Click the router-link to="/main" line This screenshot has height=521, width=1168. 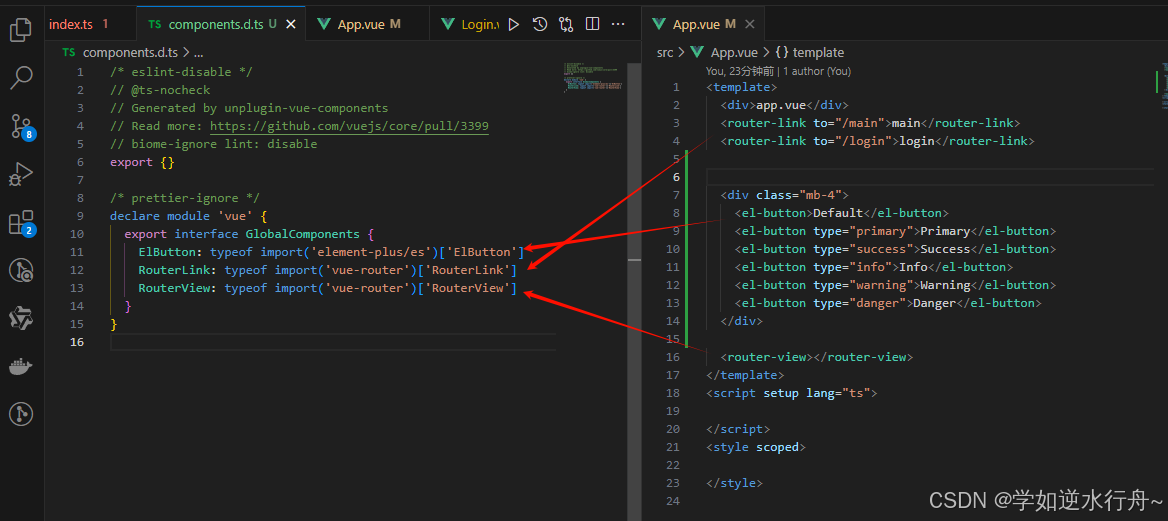coord(870,123)
